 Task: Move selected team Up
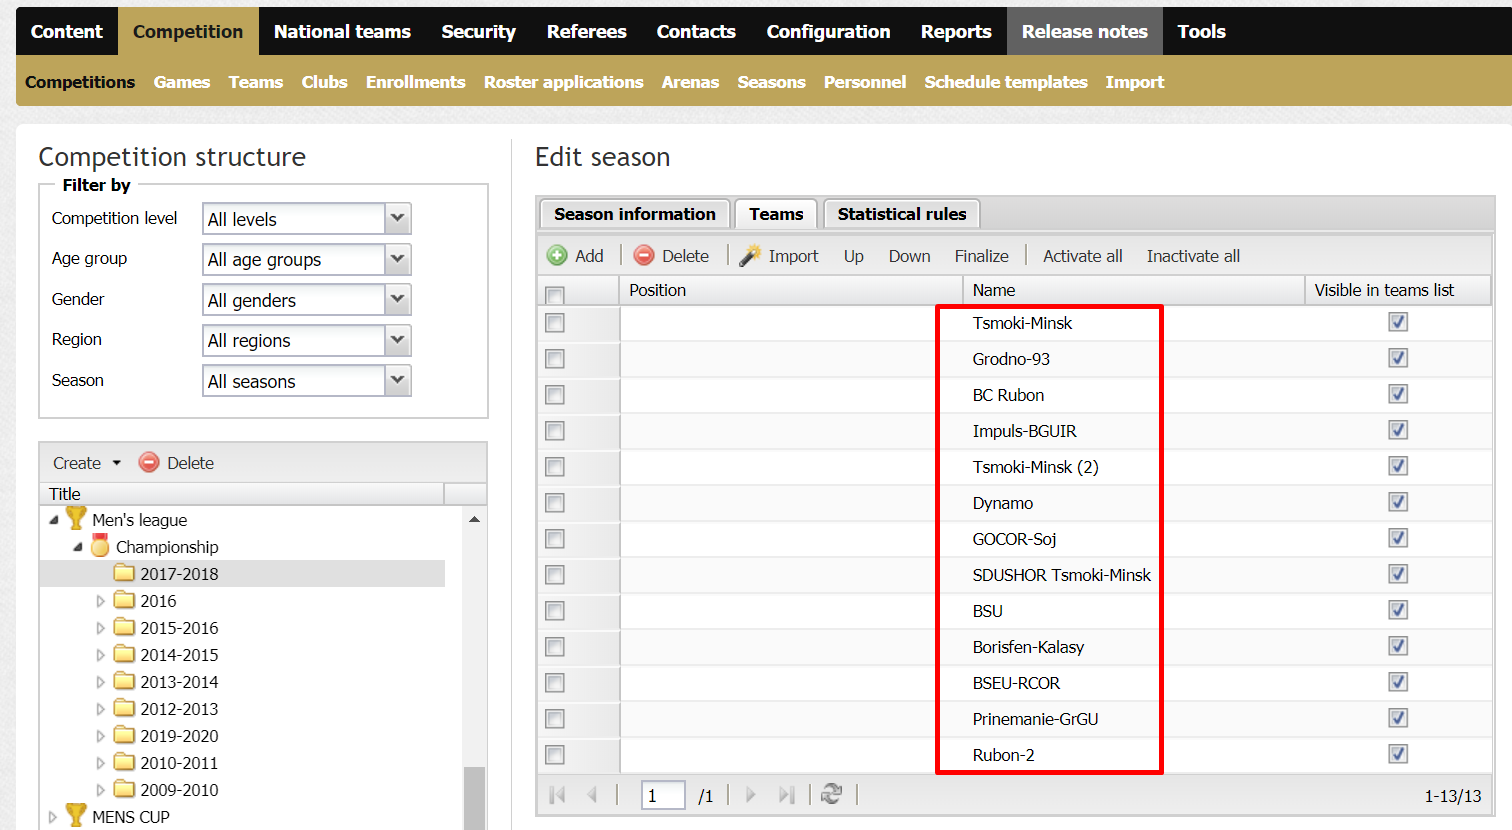coord(854,256)
